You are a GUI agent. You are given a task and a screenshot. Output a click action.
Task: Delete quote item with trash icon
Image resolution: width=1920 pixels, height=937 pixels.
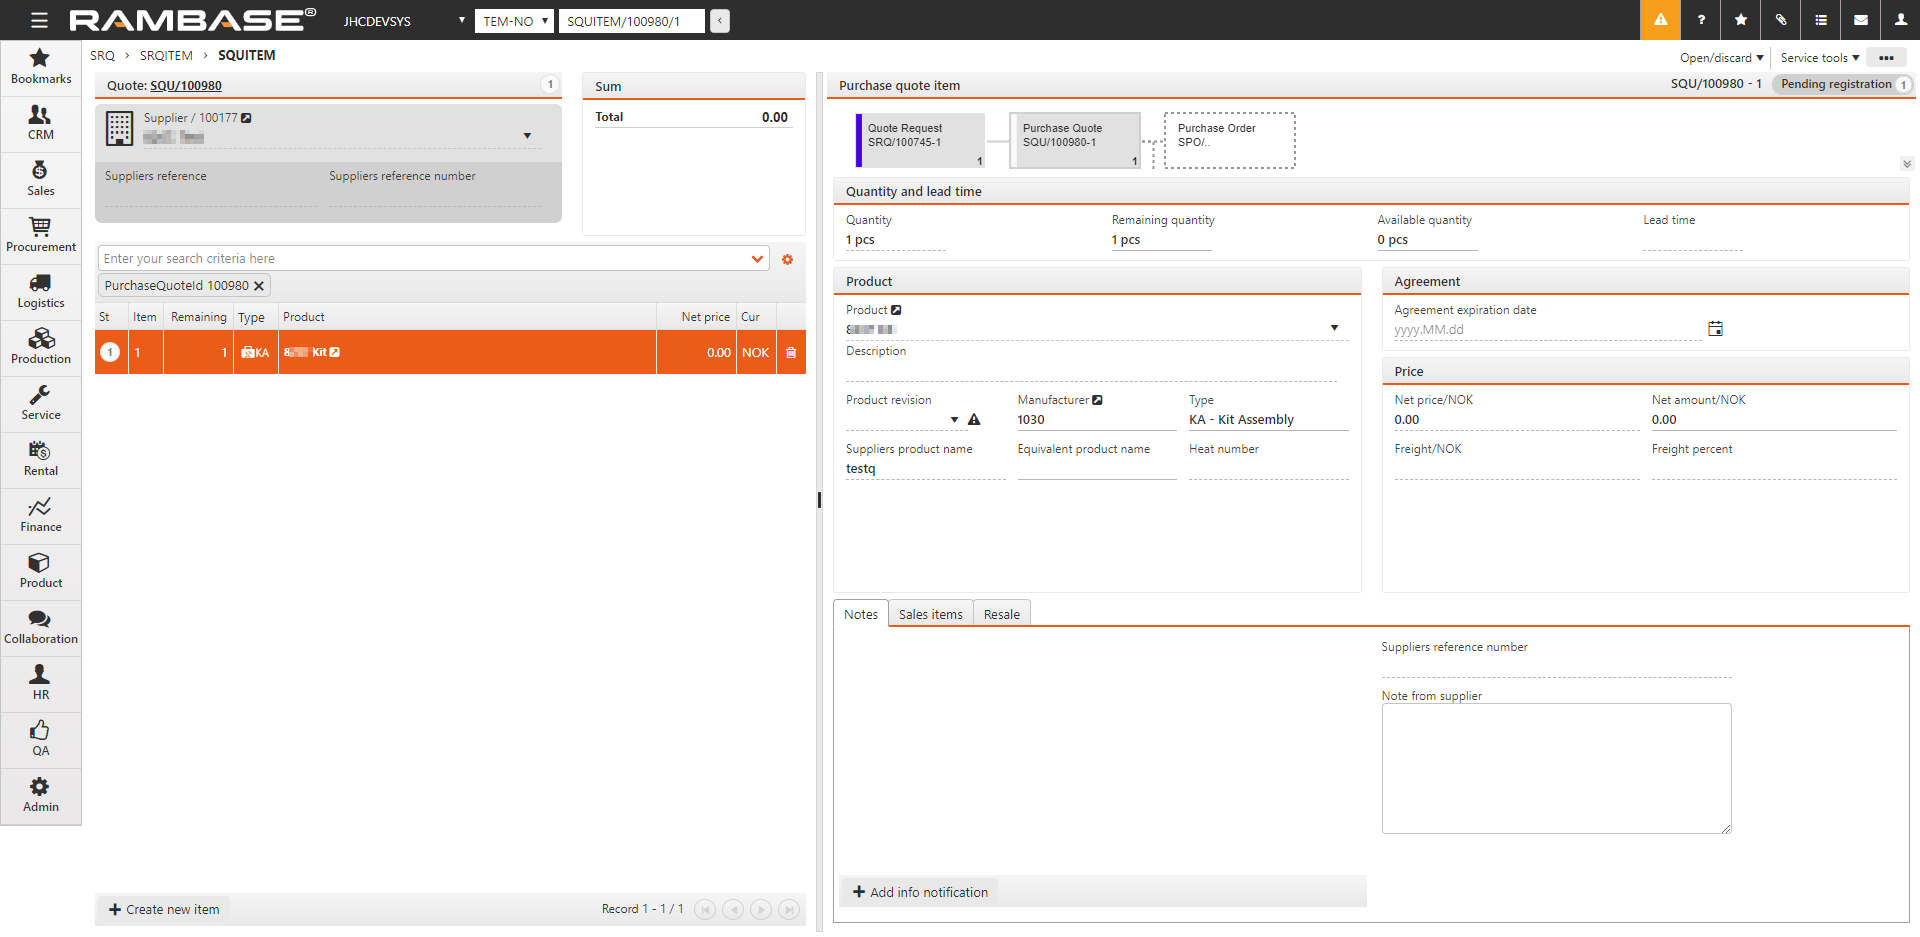tap(791, 353)
